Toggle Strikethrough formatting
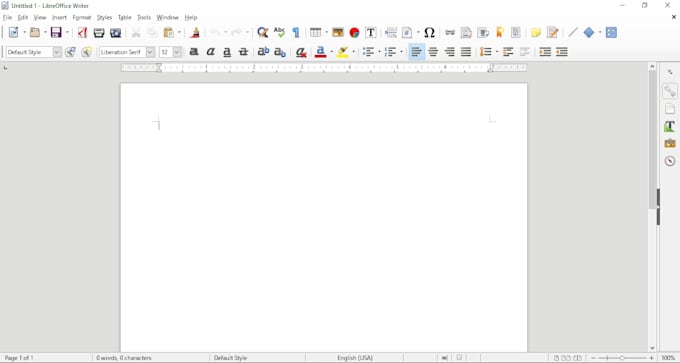 243,52
